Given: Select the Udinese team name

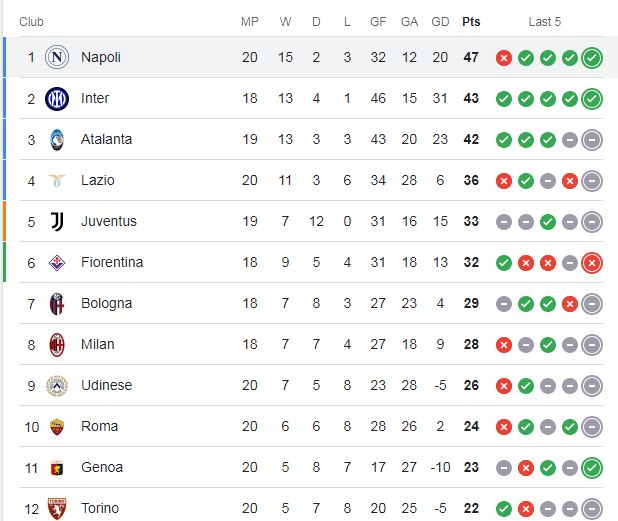Looking at the screenshot, I should pyautogui.click(x=106, y=385).
